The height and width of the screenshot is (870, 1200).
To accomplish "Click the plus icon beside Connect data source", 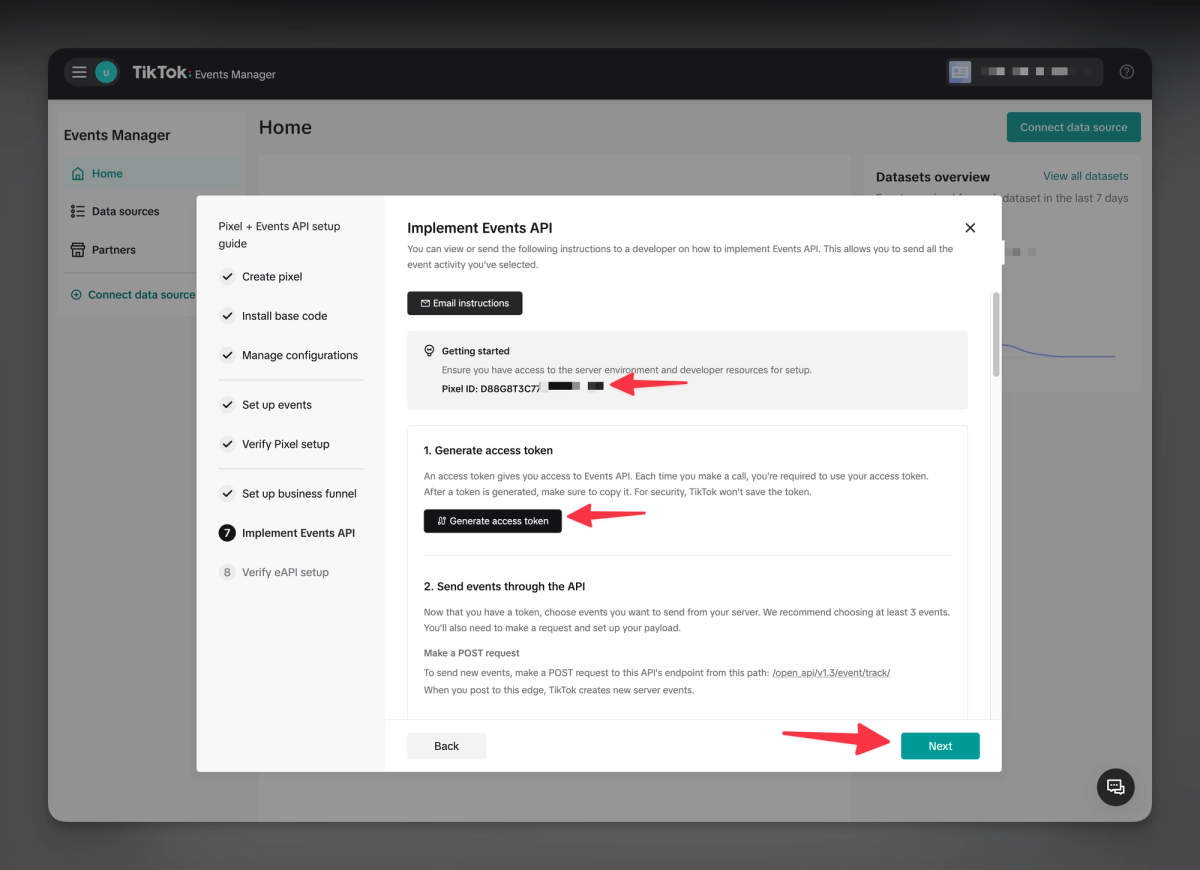I will 76,295.
